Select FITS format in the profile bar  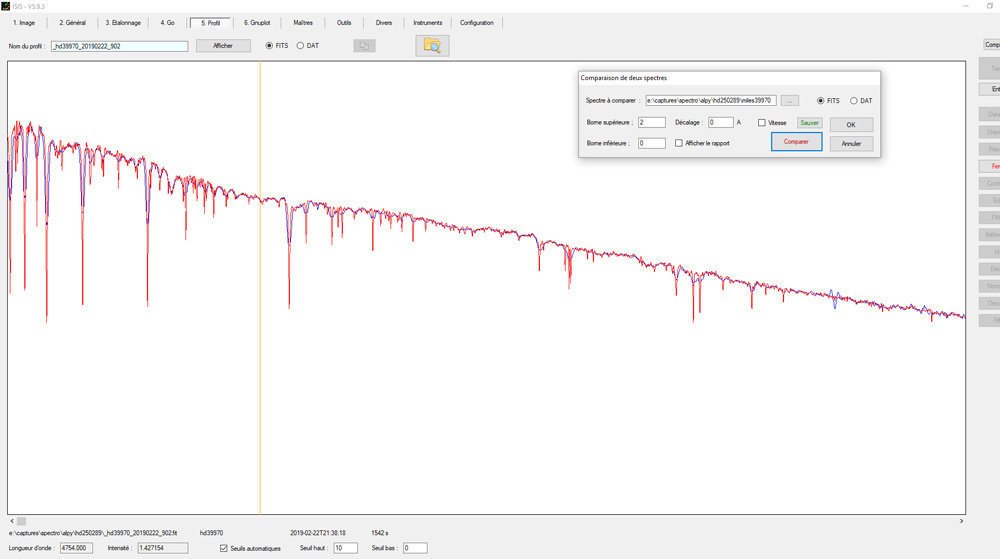pos(269,46)
